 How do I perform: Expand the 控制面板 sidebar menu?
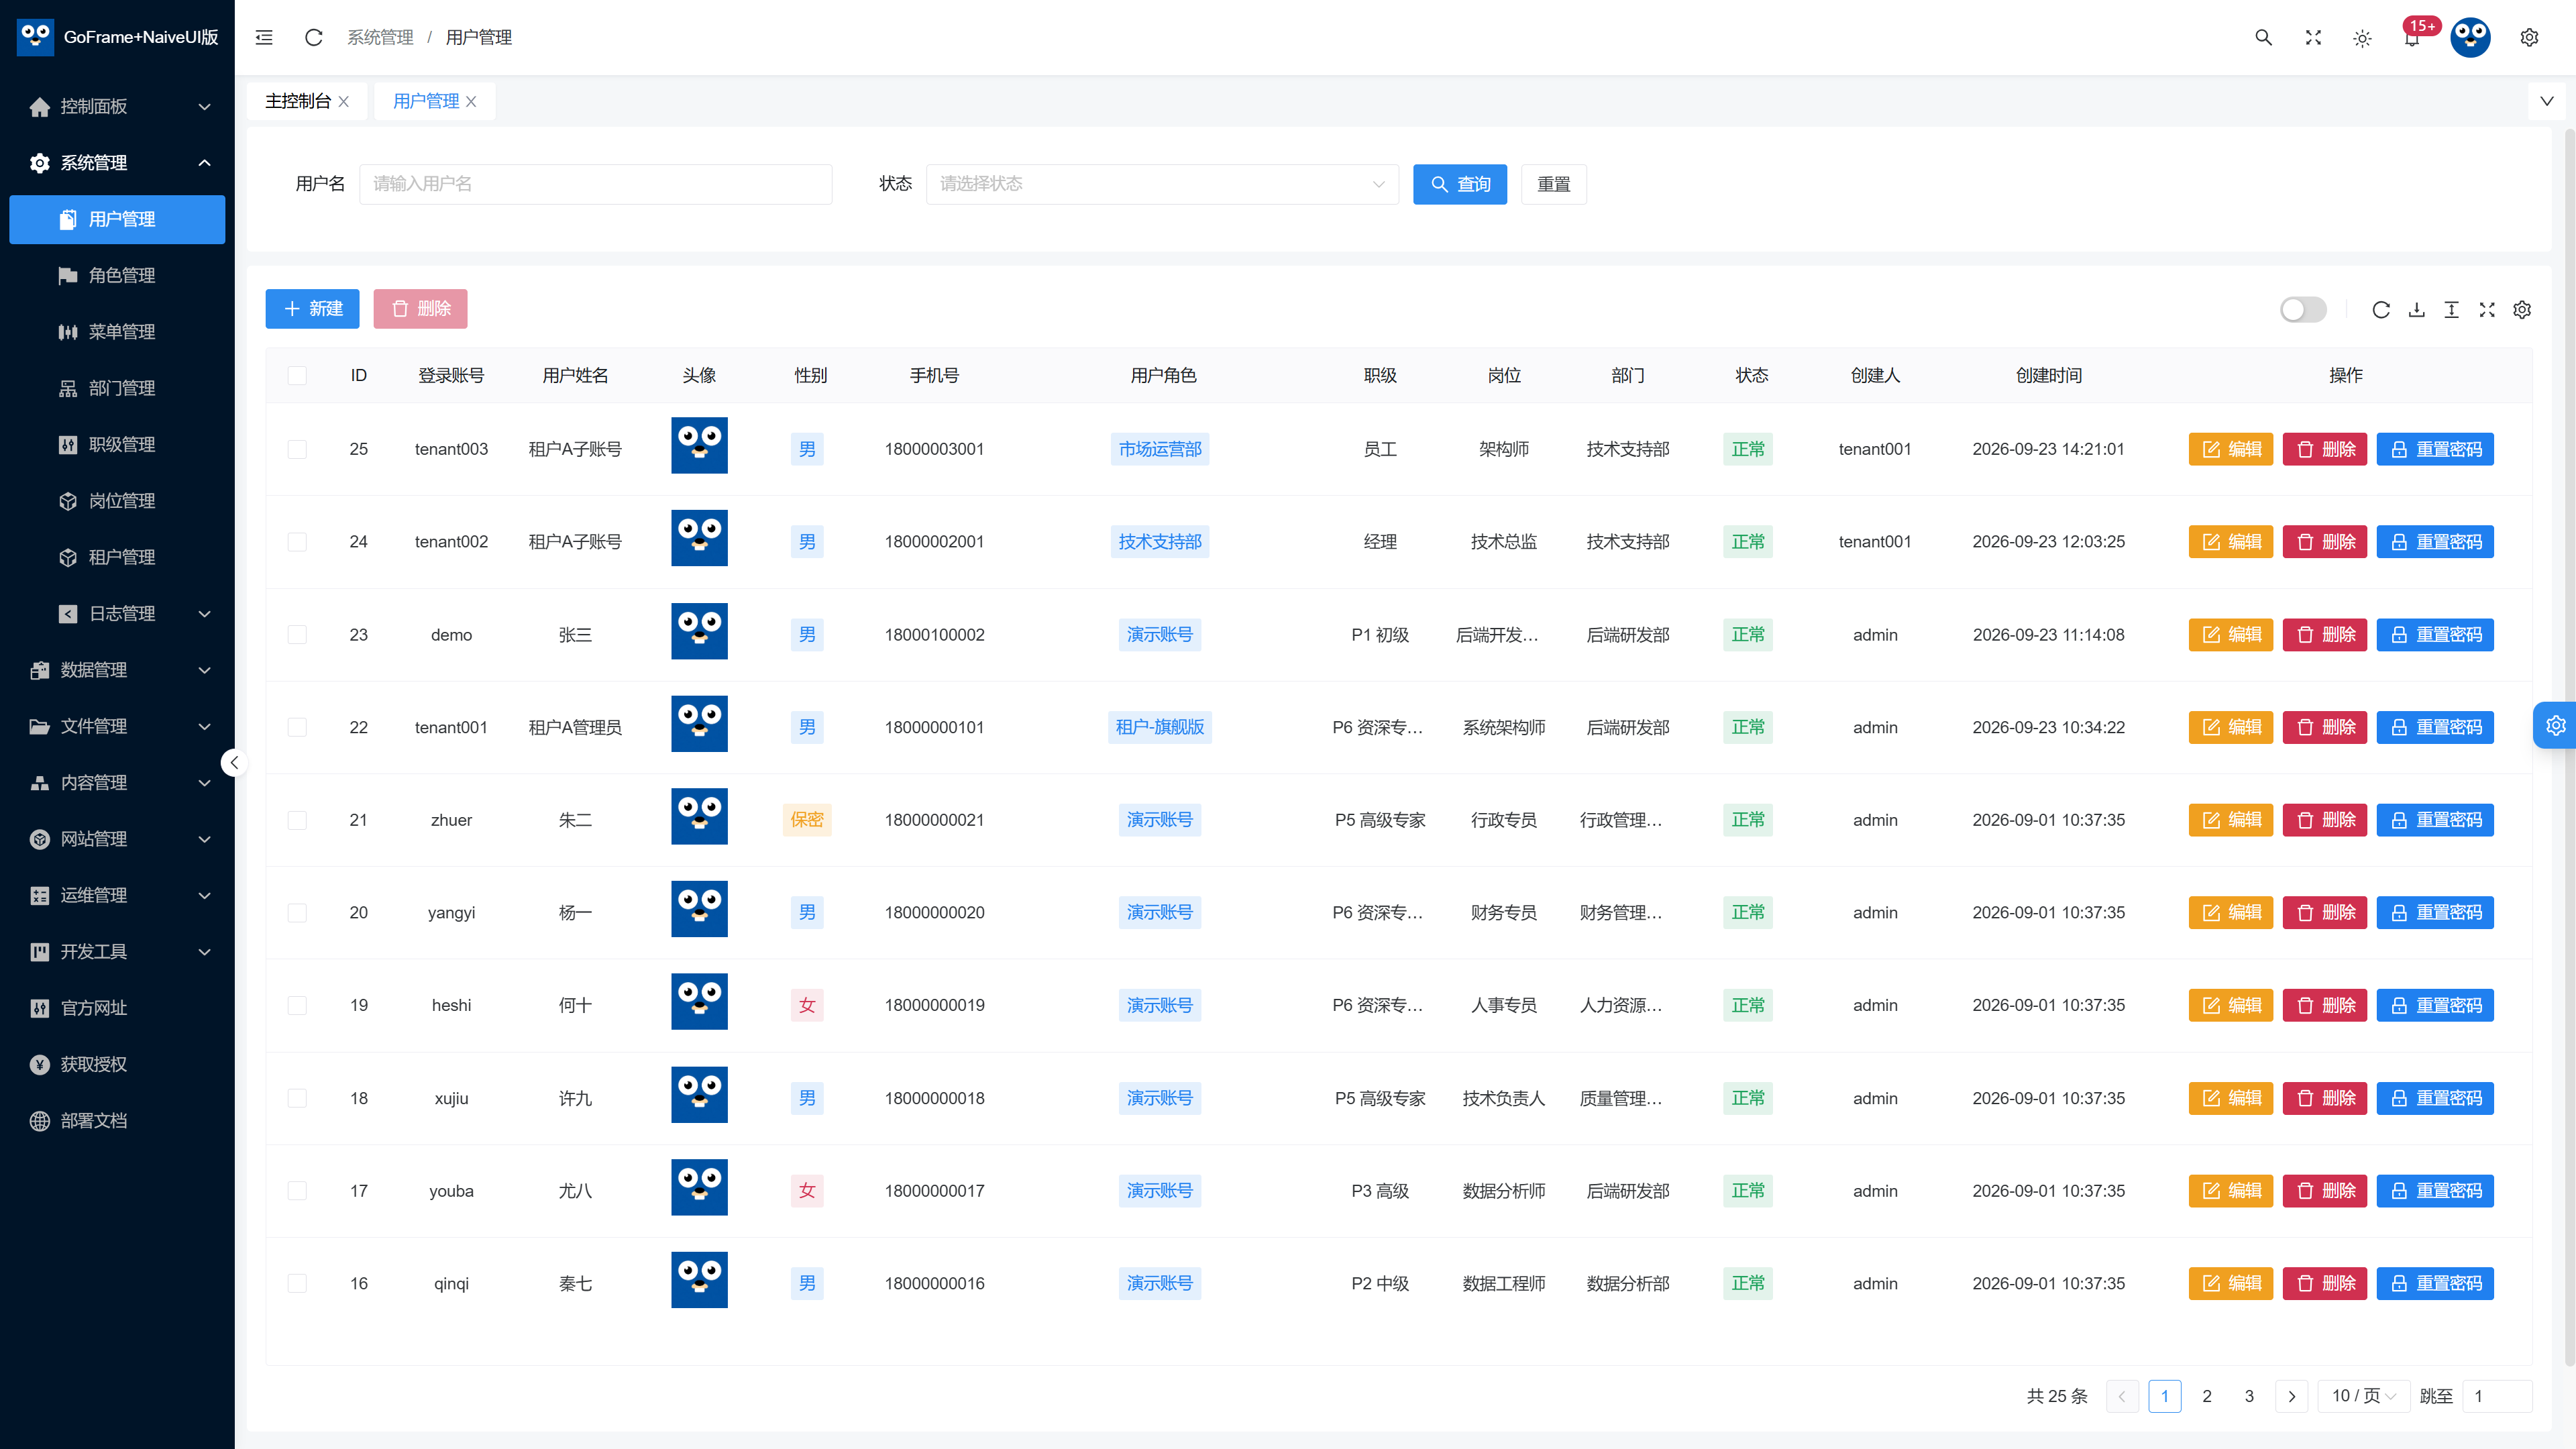coord(117,106)
